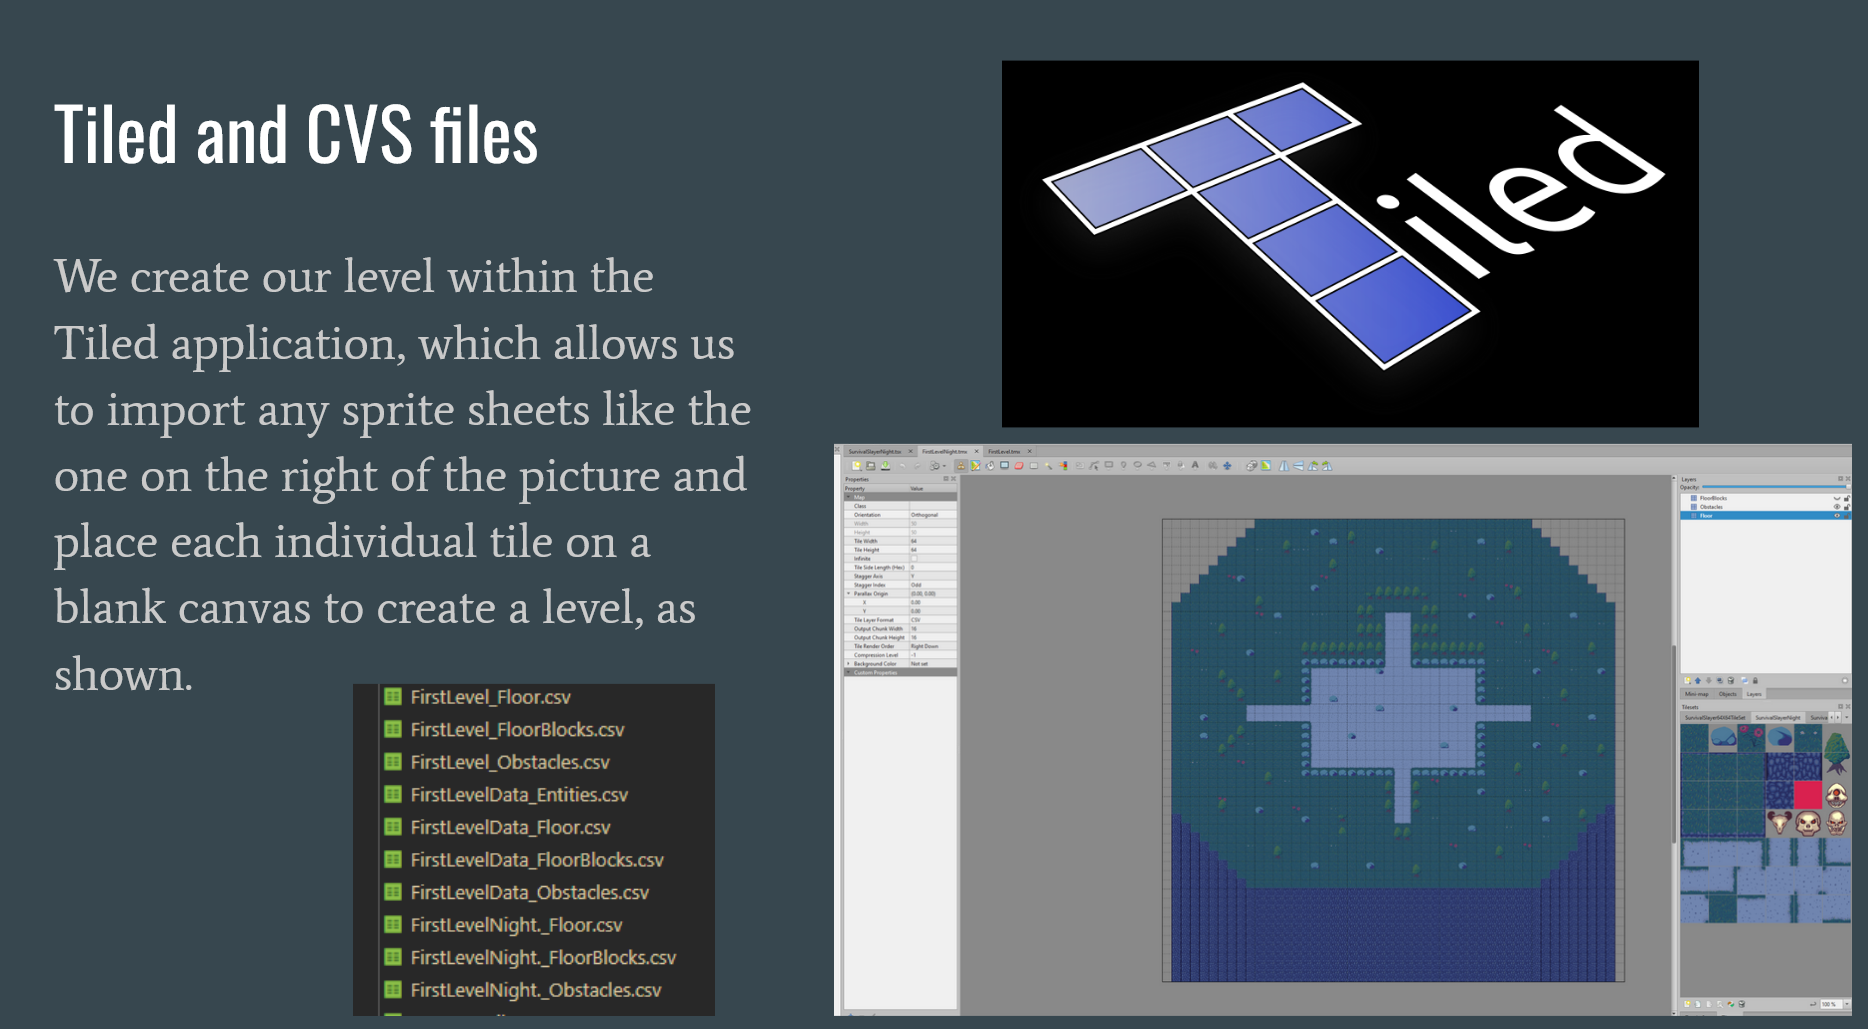Select the Stamp Brush tool
1868x1029 pixels.
(961, 466)
